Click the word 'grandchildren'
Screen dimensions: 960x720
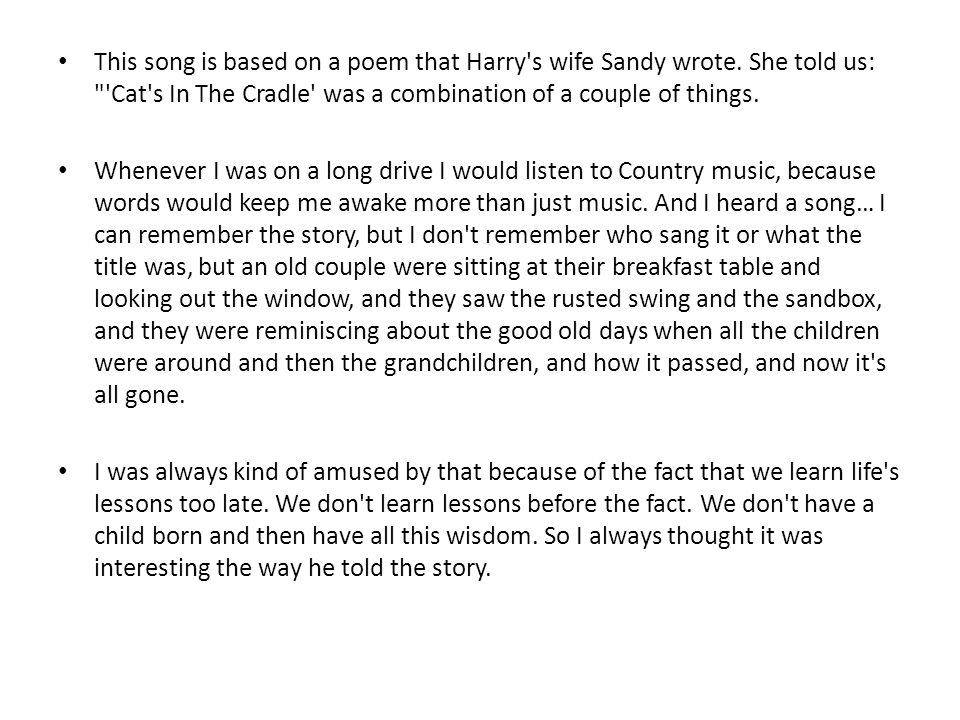pos(460,362)
